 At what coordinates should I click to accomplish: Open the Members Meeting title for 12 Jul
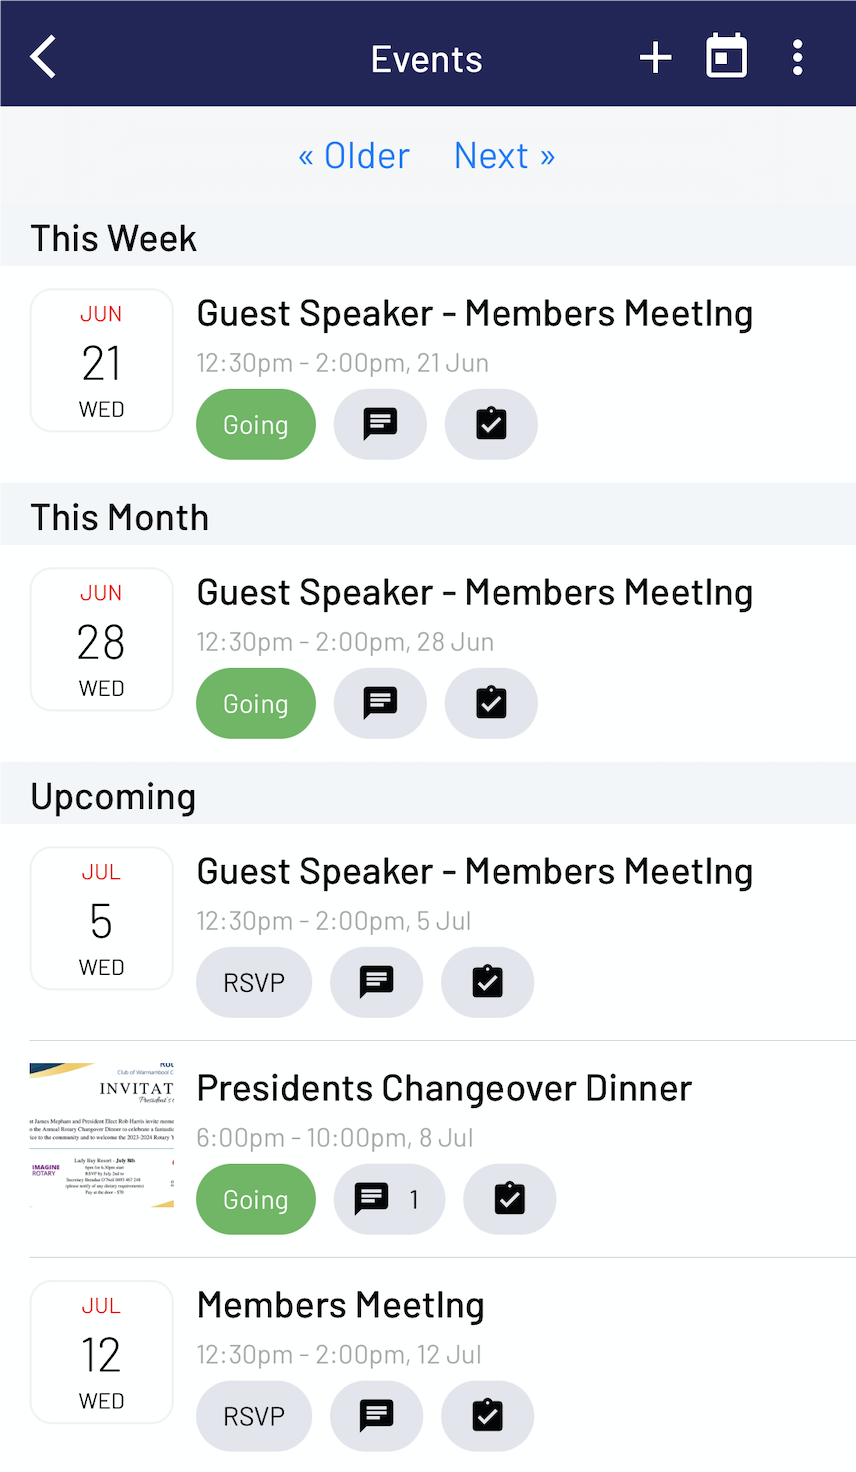pyautogui.click(x=341, y=1305)
